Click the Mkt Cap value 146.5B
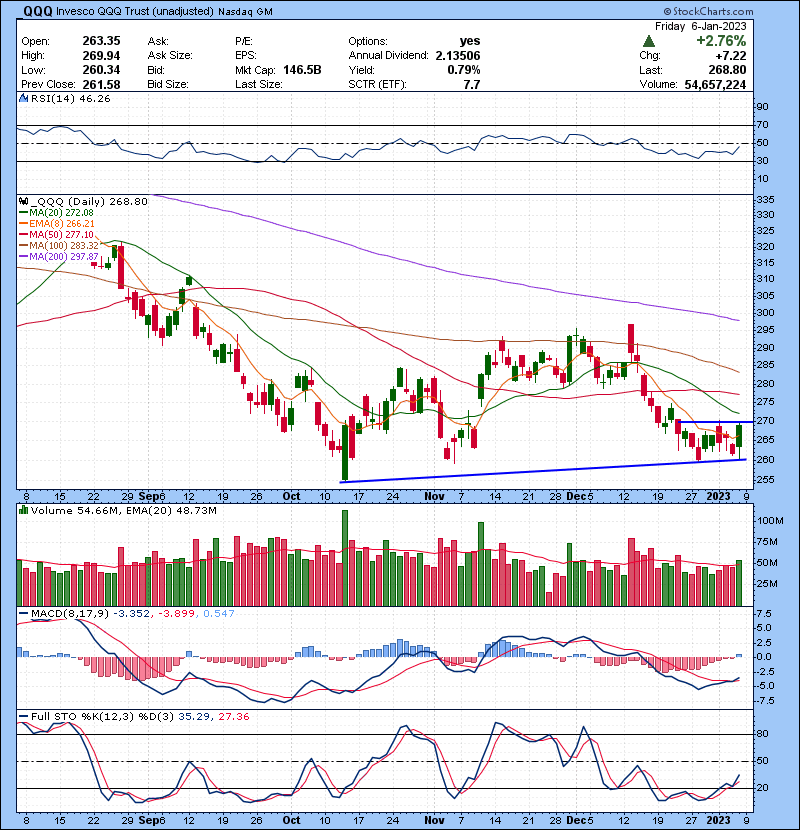This screenshot has height=830, width=800. point(302,70)
